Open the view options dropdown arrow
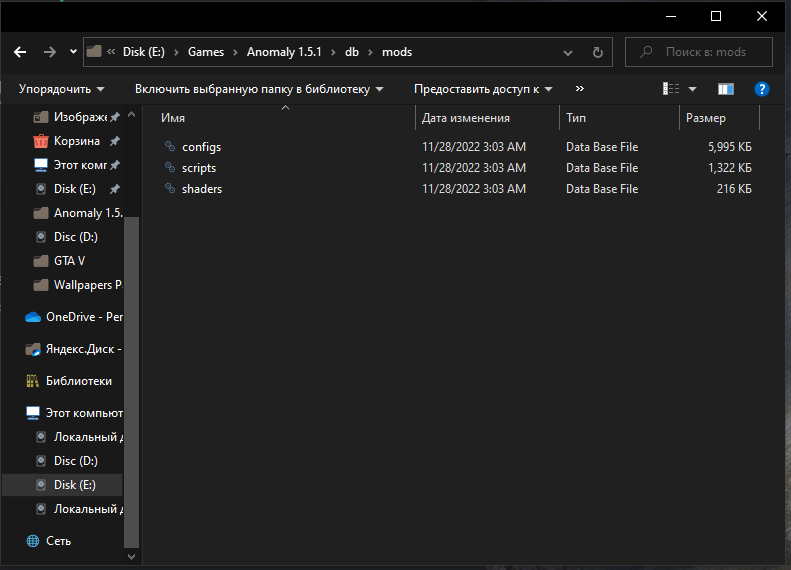This screenshot has height=570, width=791. (x=693, y=89)
